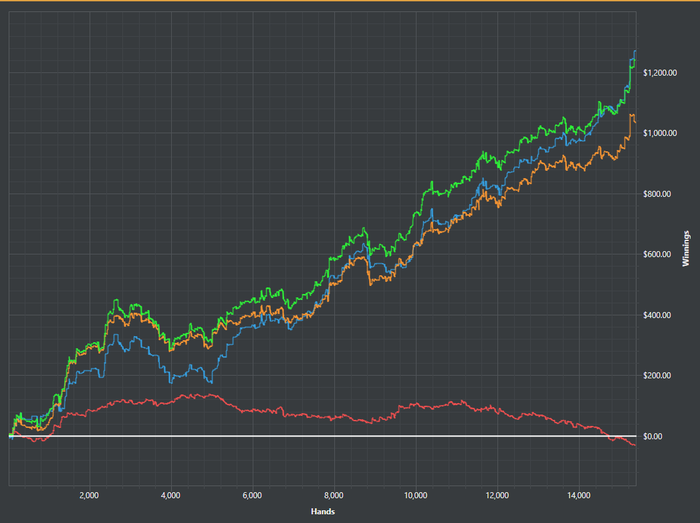Click the $1,200.00 winnings axis label
The image size is (700, 523).
tap(659, 73)
